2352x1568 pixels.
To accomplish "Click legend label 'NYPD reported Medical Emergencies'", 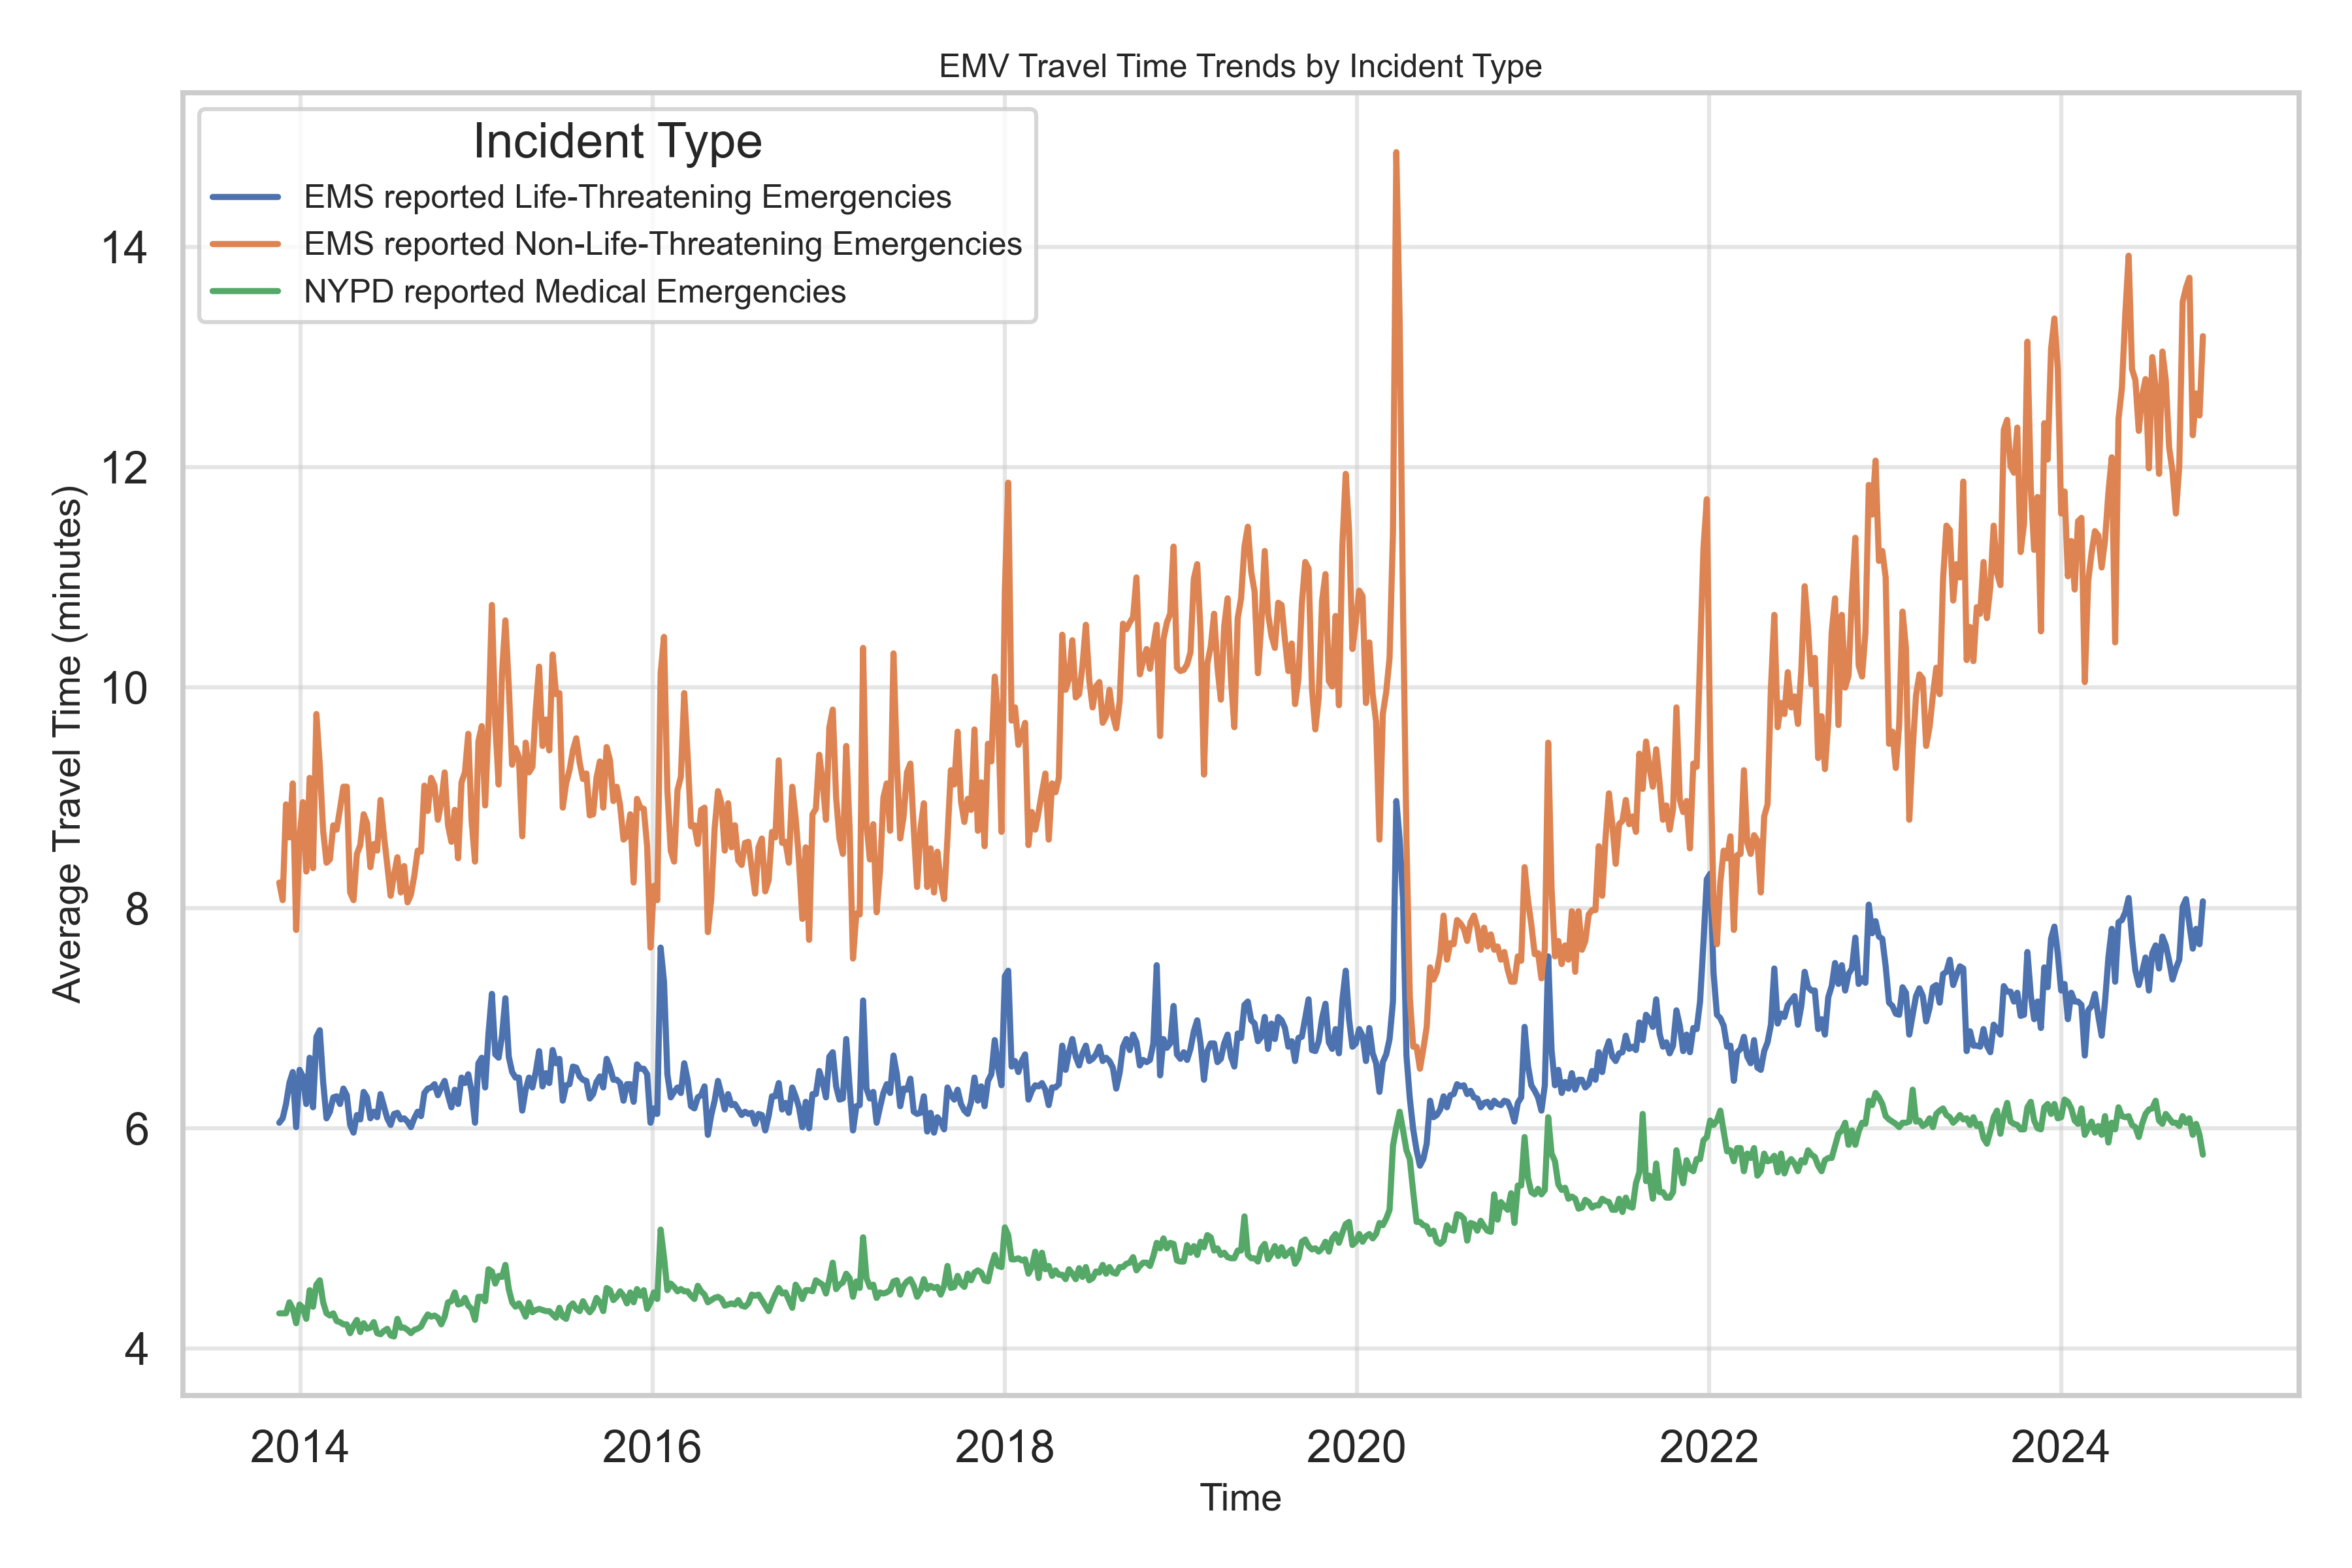I will click(575, 291).
